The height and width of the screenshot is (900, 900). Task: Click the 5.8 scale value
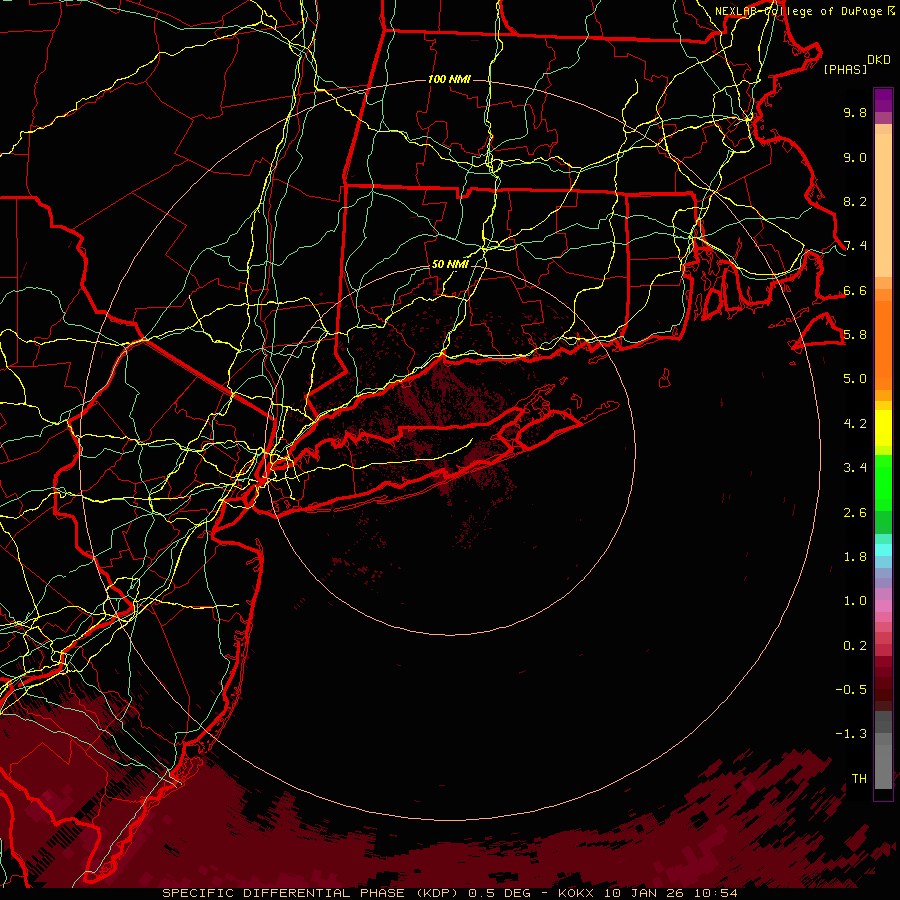pos(855,335)
